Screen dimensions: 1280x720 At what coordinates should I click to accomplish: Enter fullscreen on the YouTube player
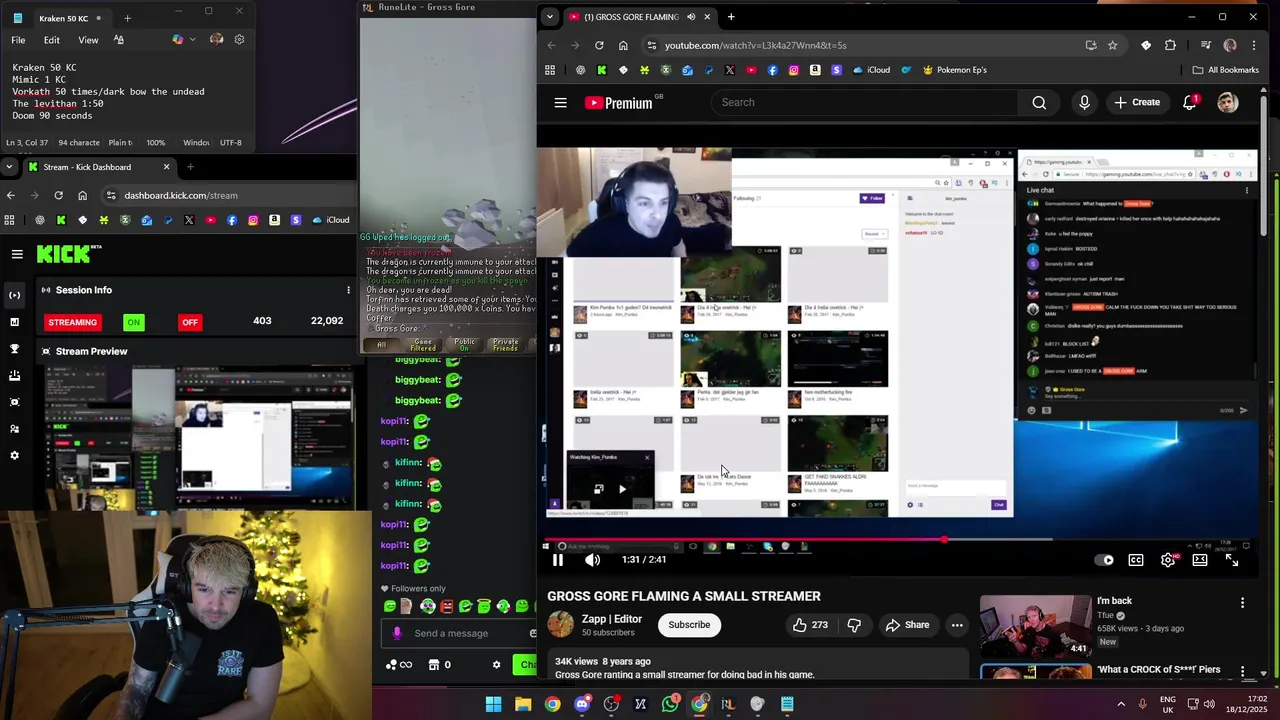pos(1232,560)
